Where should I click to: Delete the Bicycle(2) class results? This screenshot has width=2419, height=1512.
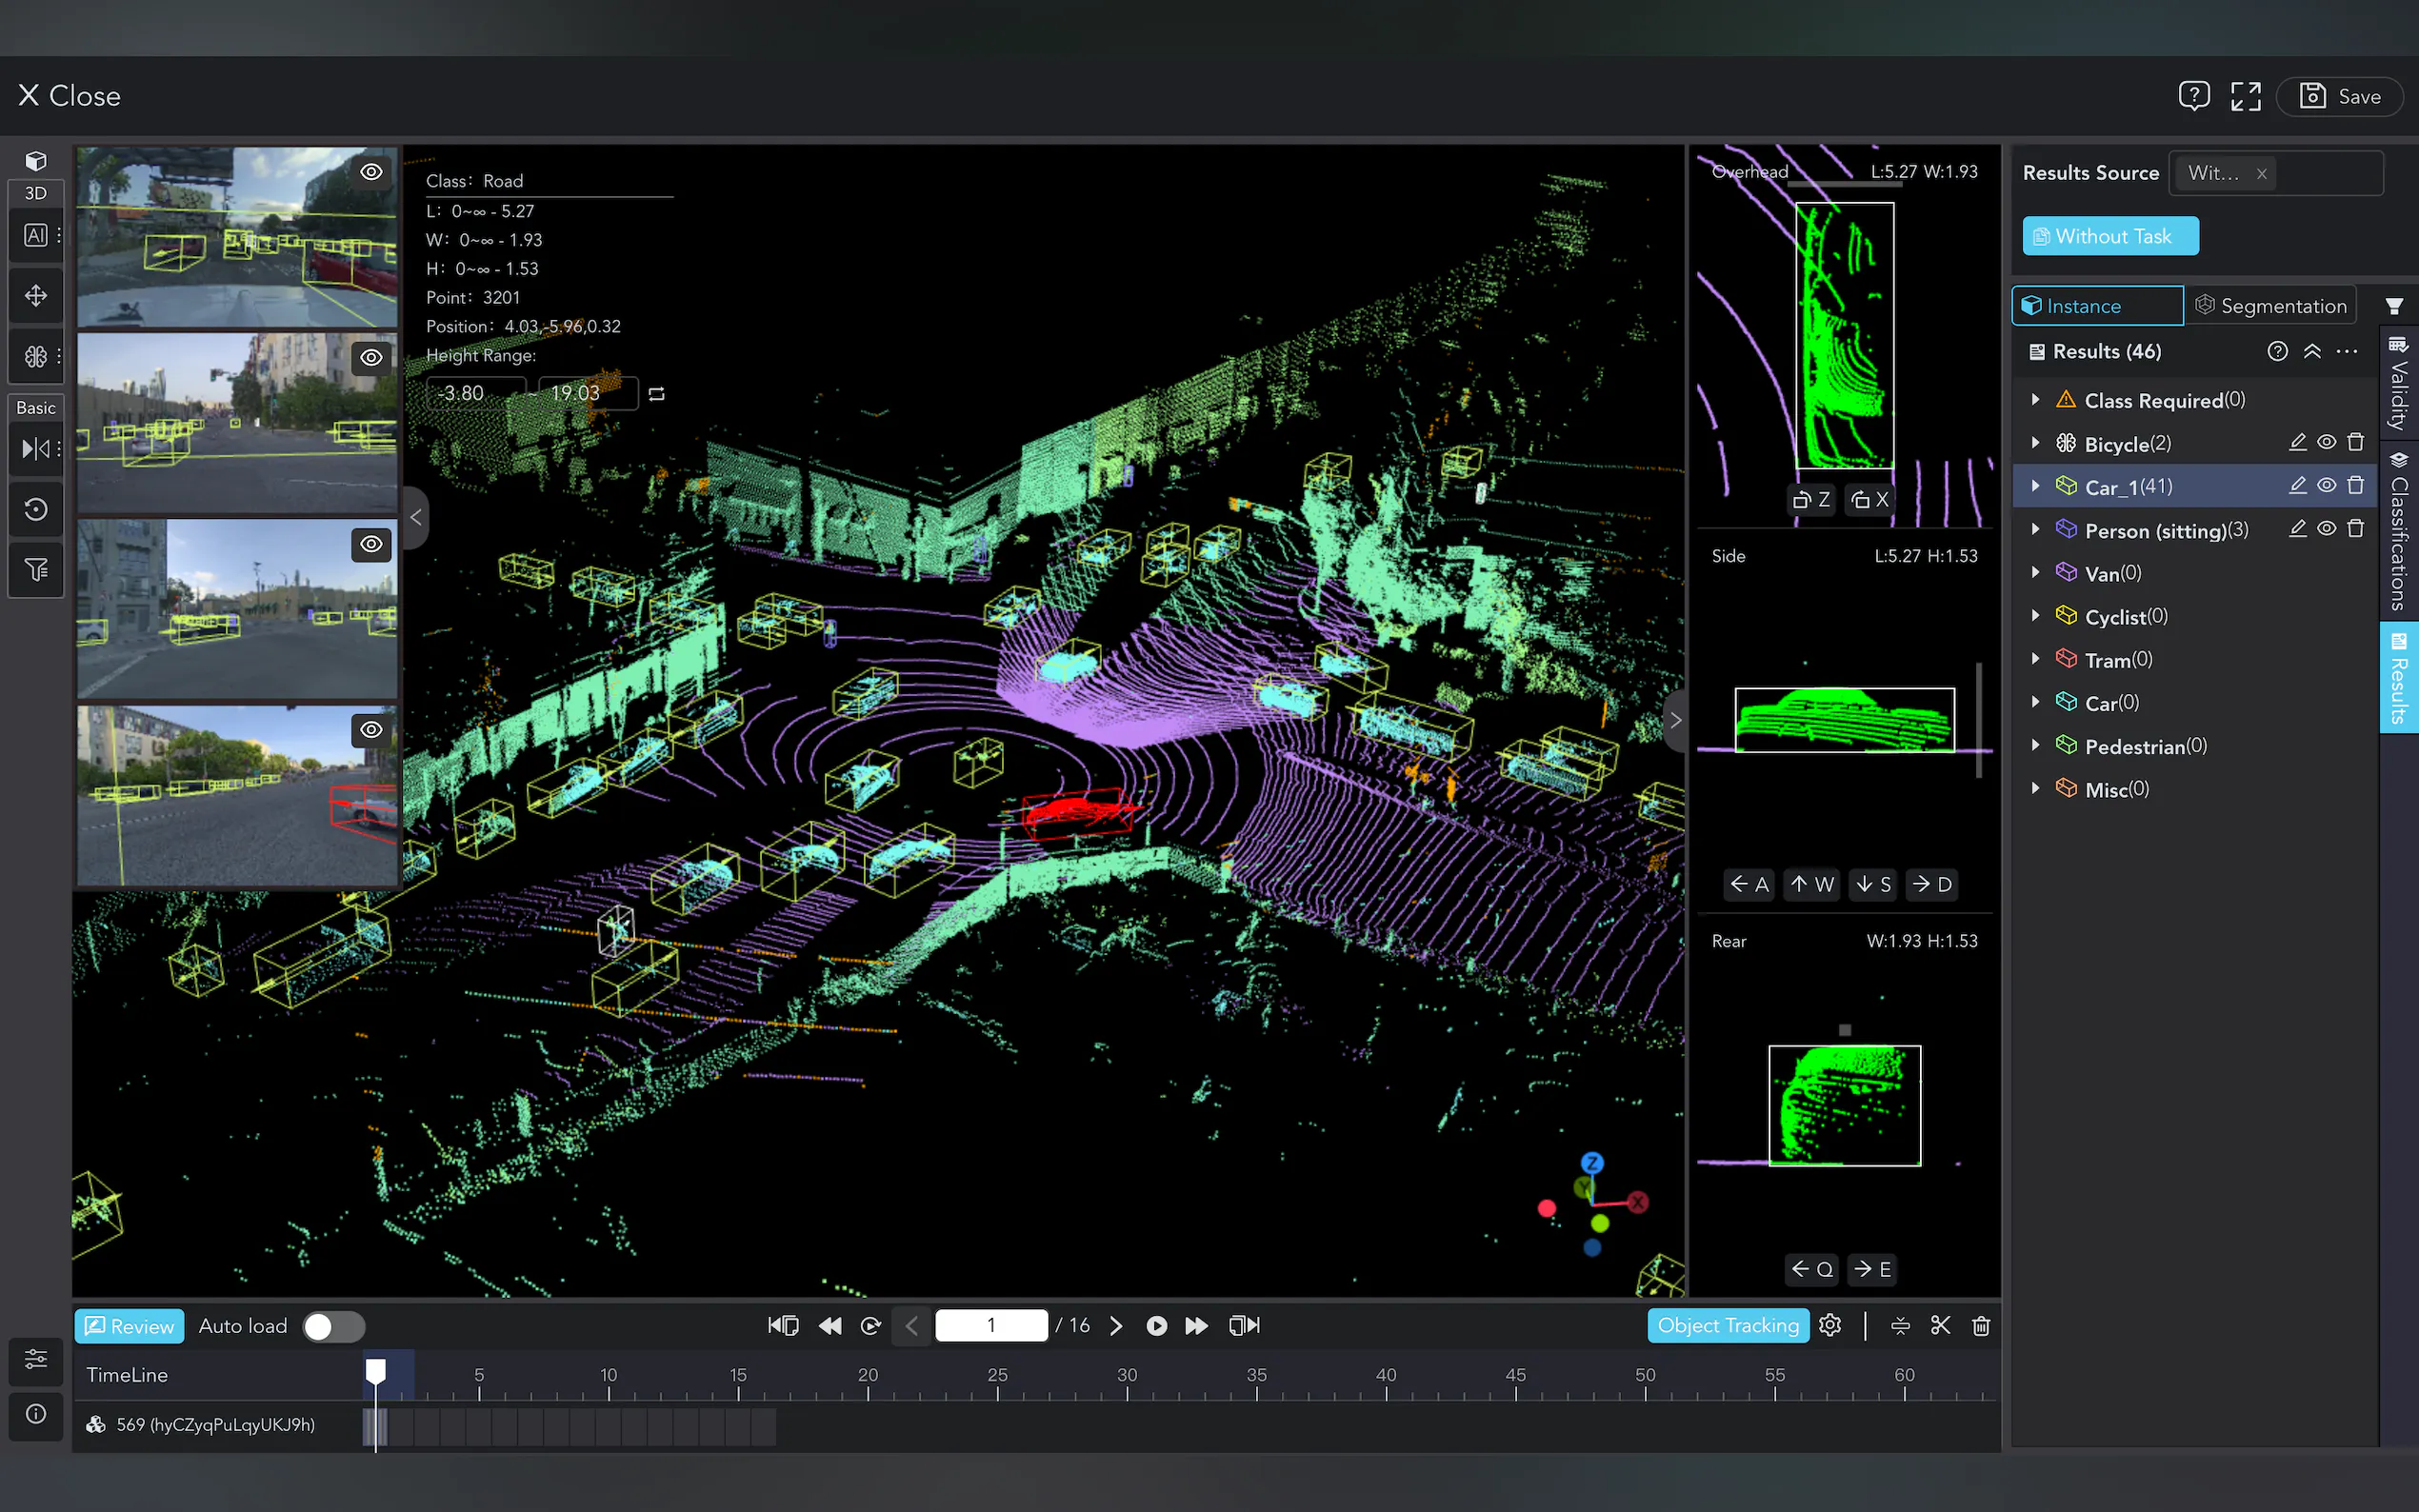[x=2356, y=442]
